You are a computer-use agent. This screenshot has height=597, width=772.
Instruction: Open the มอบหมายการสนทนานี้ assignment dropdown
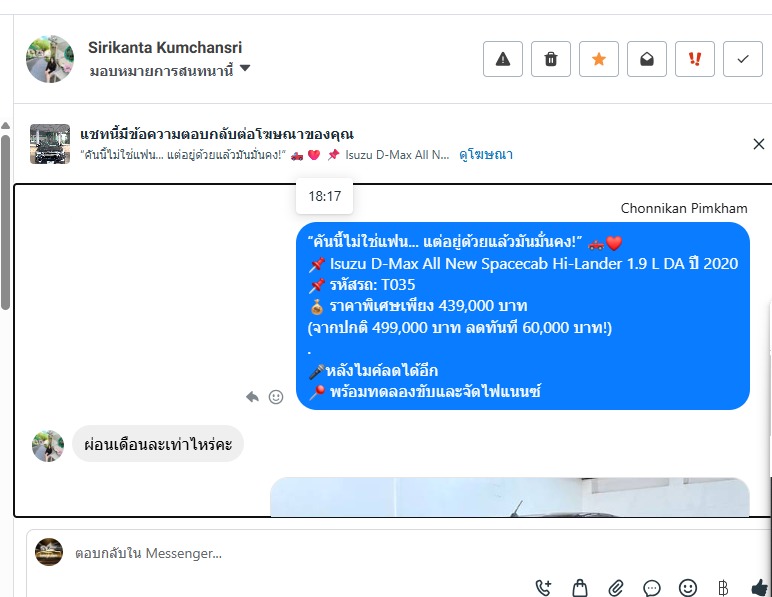[x=169, y=70]
